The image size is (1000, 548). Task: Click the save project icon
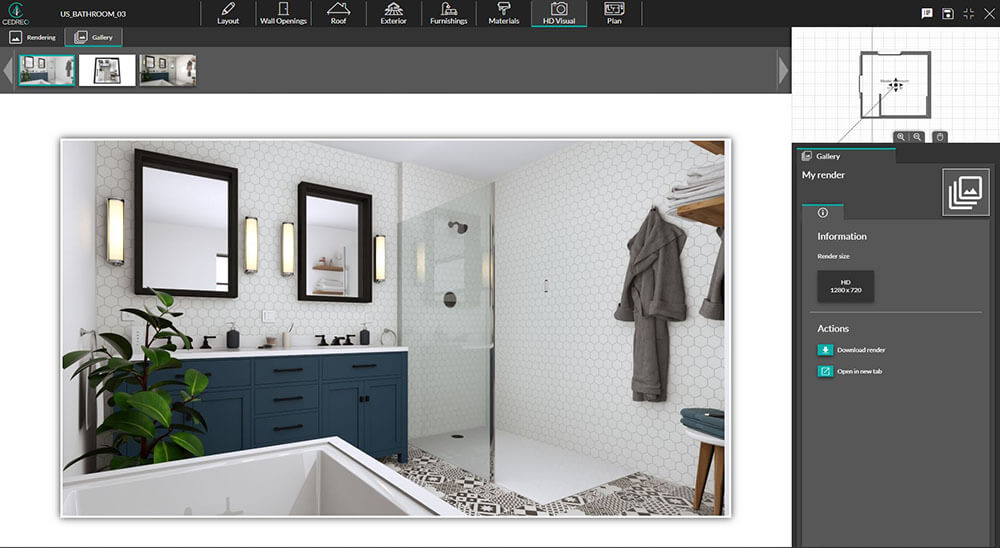coord(948,13)
